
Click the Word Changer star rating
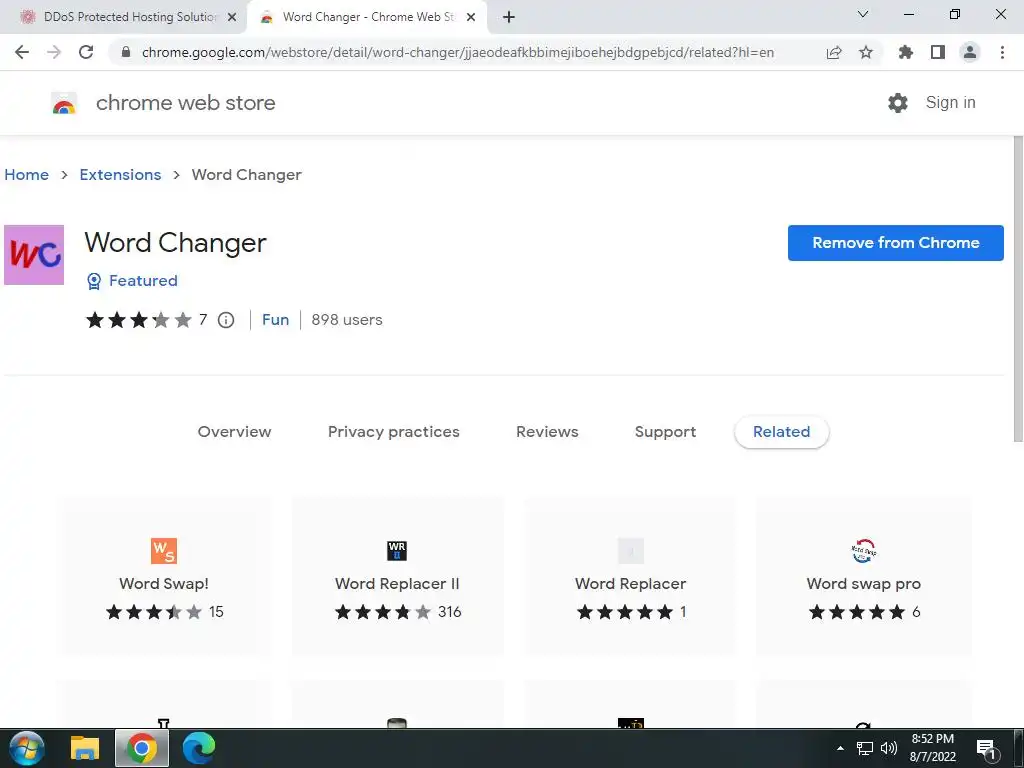point(138,320)
